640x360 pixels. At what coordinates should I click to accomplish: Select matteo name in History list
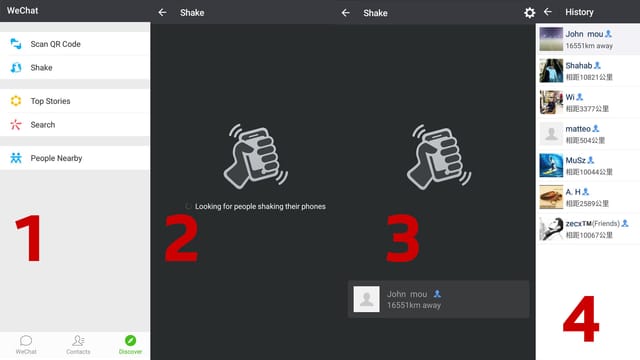tap(578, 129)
